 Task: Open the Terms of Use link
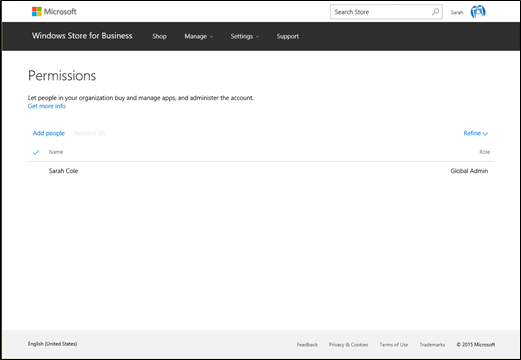[x=394, y=345]
